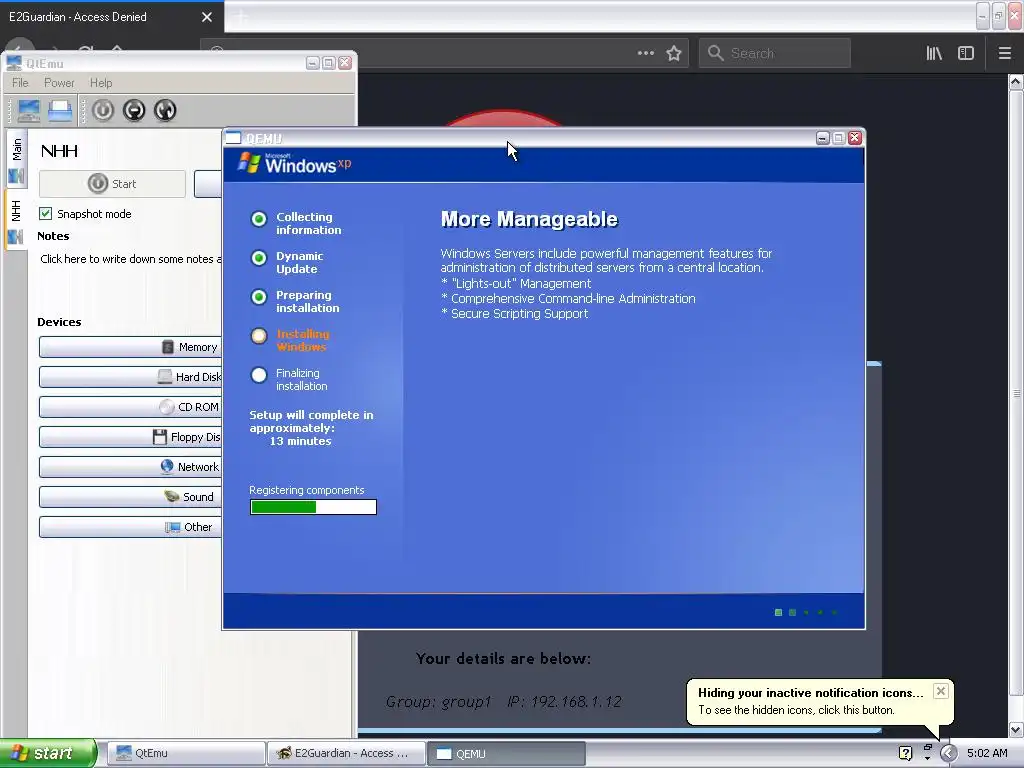Expand the Hard Disk device section

click(x=131, y=377)
